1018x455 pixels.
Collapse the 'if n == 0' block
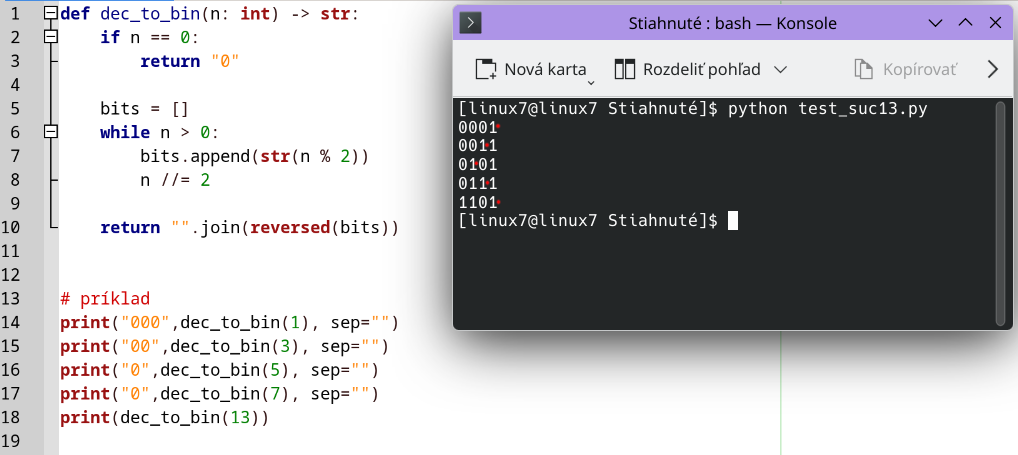tap(51, 38)
